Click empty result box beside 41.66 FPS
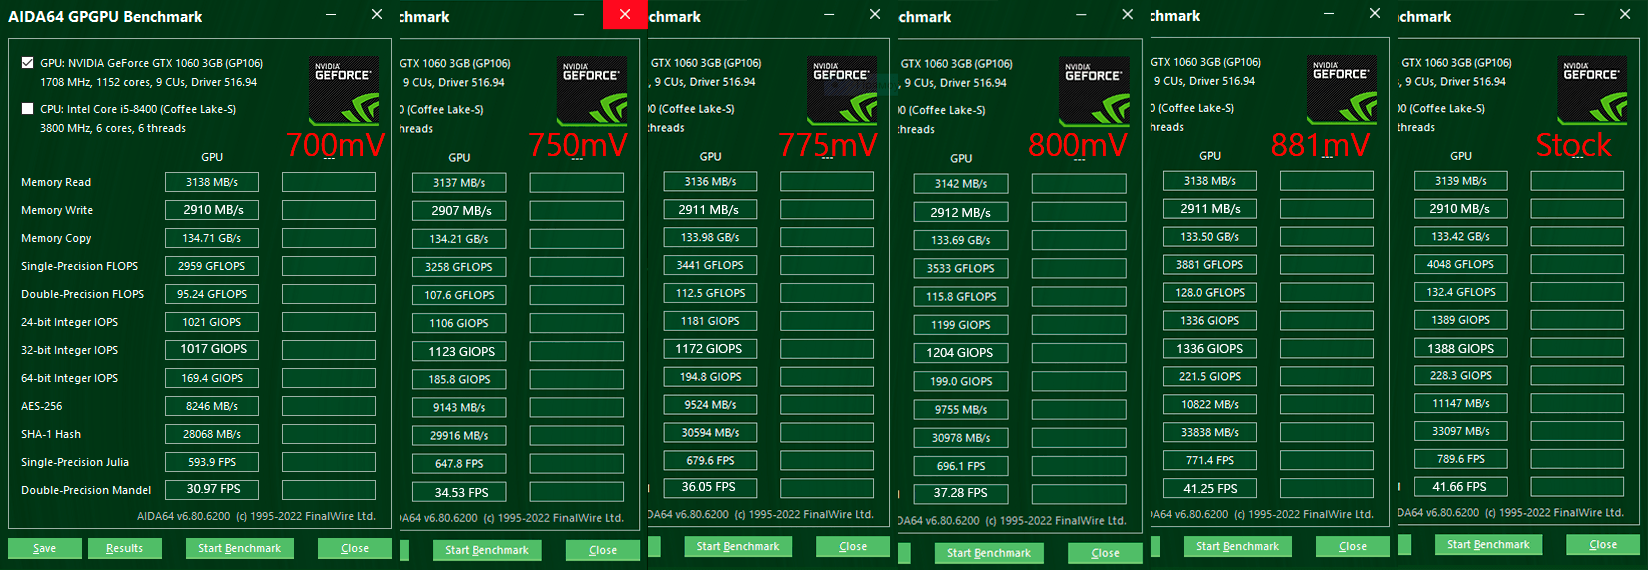 (x=1577, y=487)
